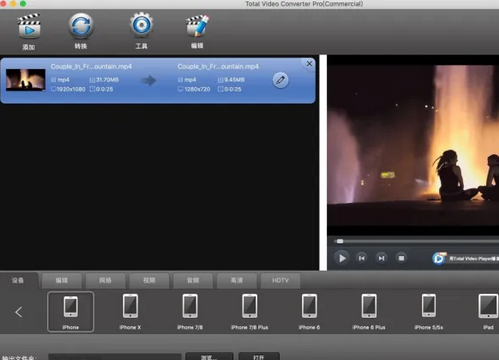
Task: Open the 编辑 clapperboard-and-pencil toolbar icon
Action: 197,26
